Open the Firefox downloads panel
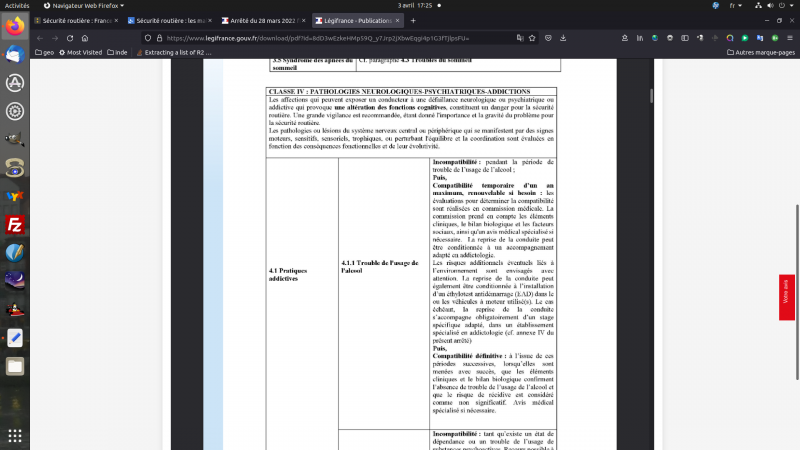The height and width of the screenshot is (450, 800). [563, 38]
